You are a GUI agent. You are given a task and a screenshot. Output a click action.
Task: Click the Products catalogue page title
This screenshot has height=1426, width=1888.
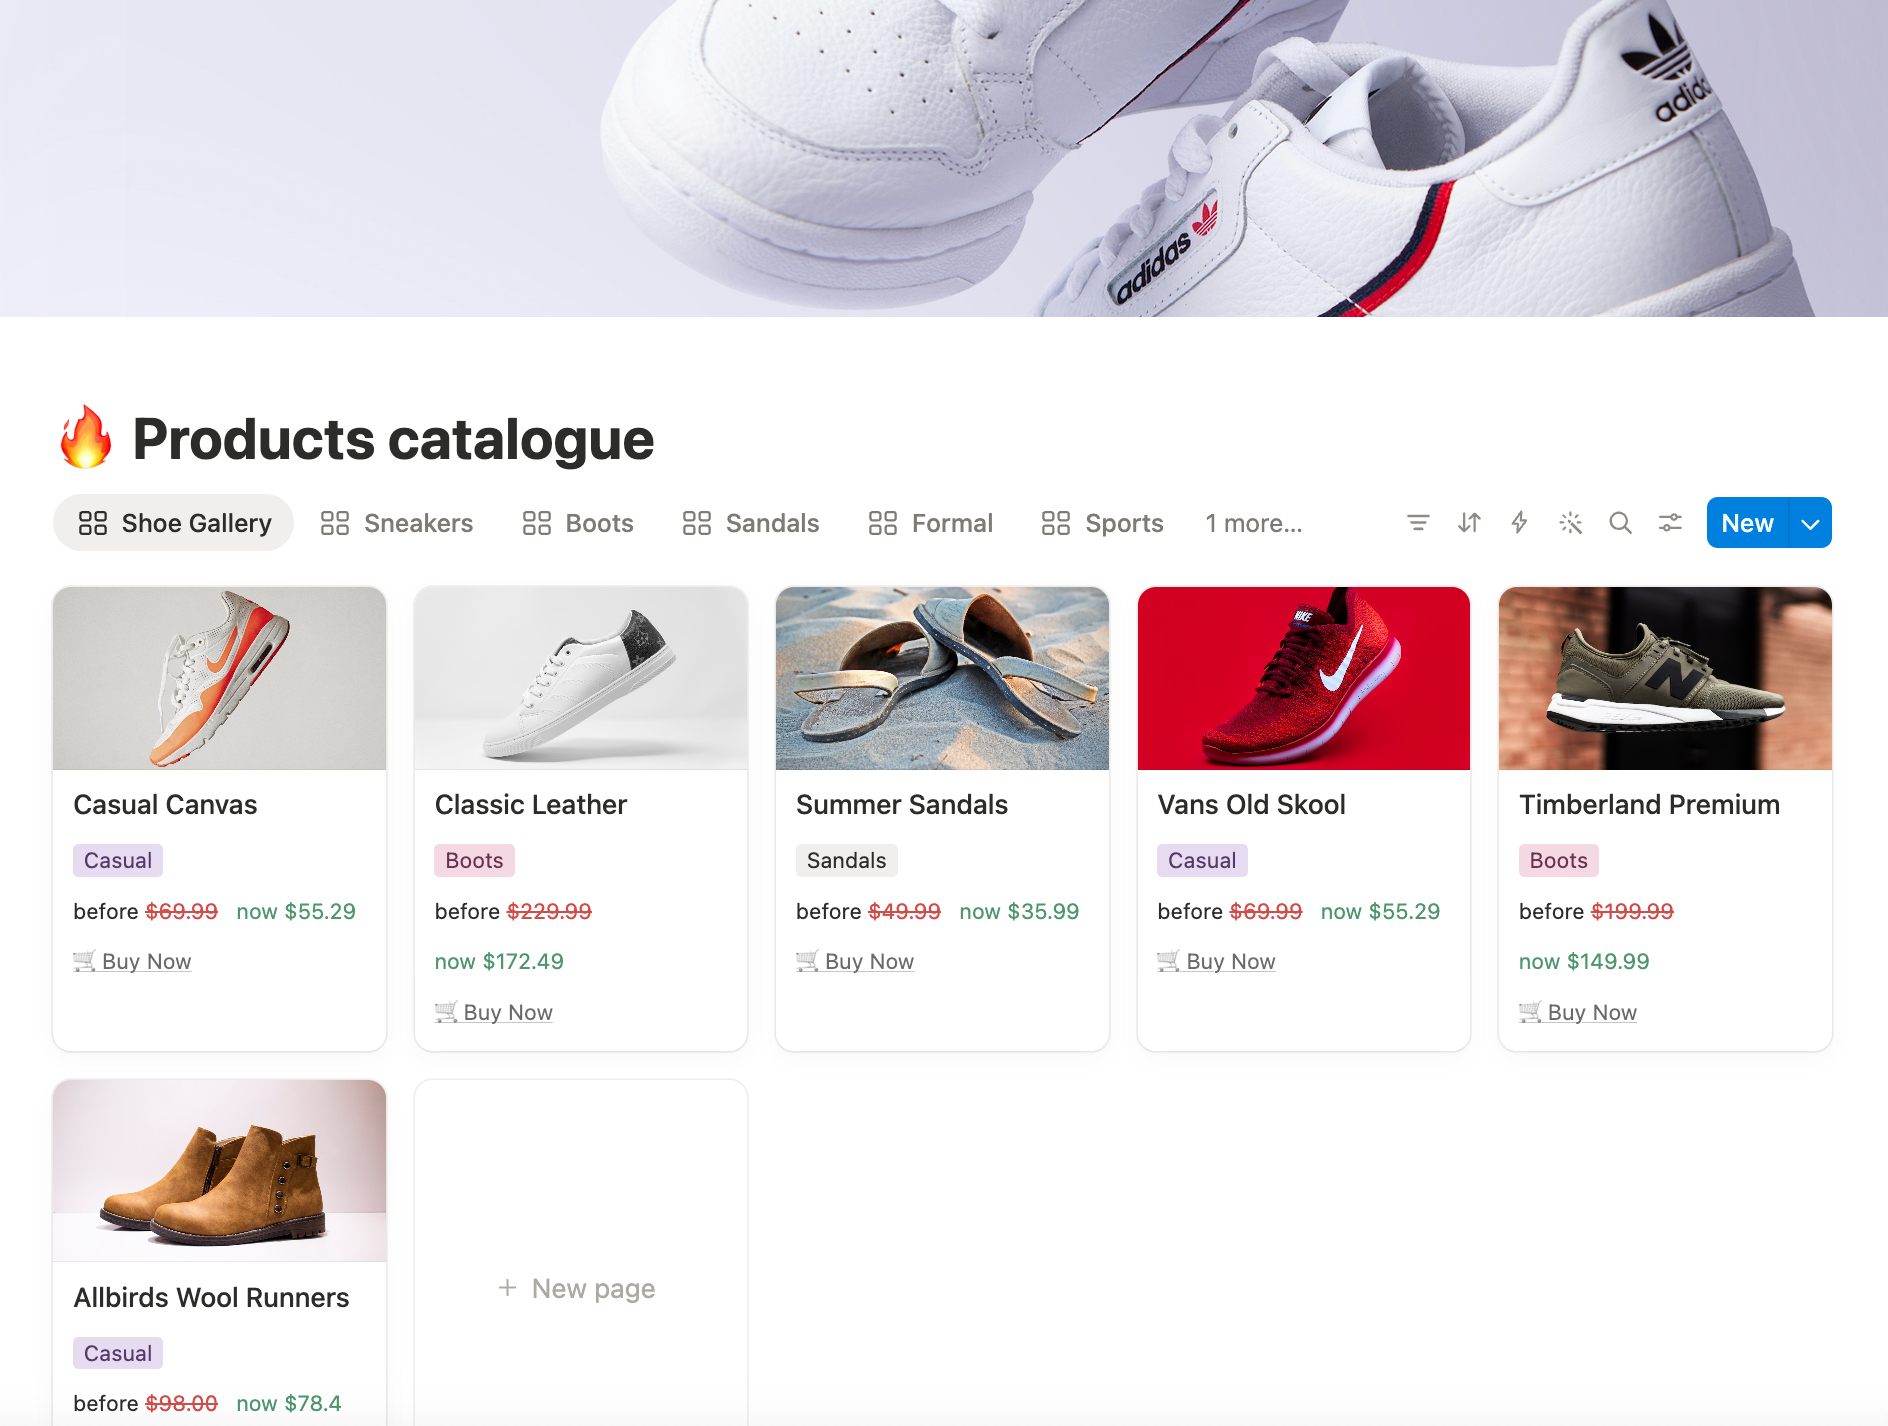[x=393, y=439]
